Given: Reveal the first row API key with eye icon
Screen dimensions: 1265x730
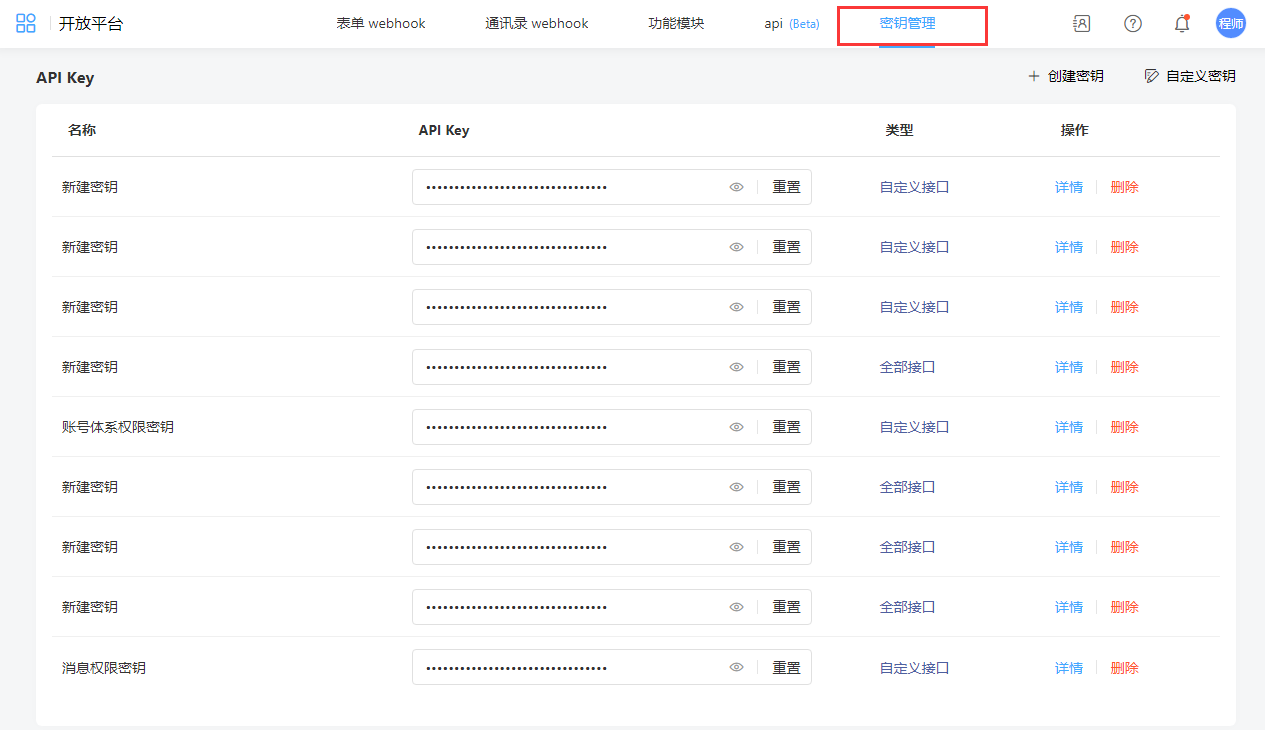Looking at the screenshot, I should click(736, 187).
